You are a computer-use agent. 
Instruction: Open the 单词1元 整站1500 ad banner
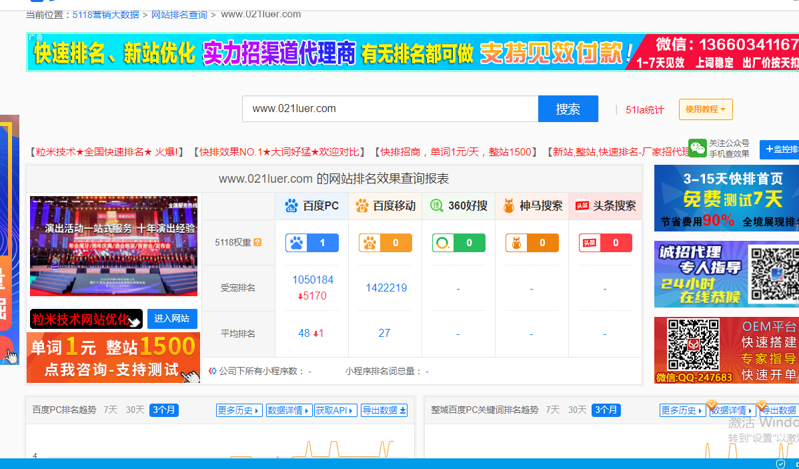click(113, 357)
